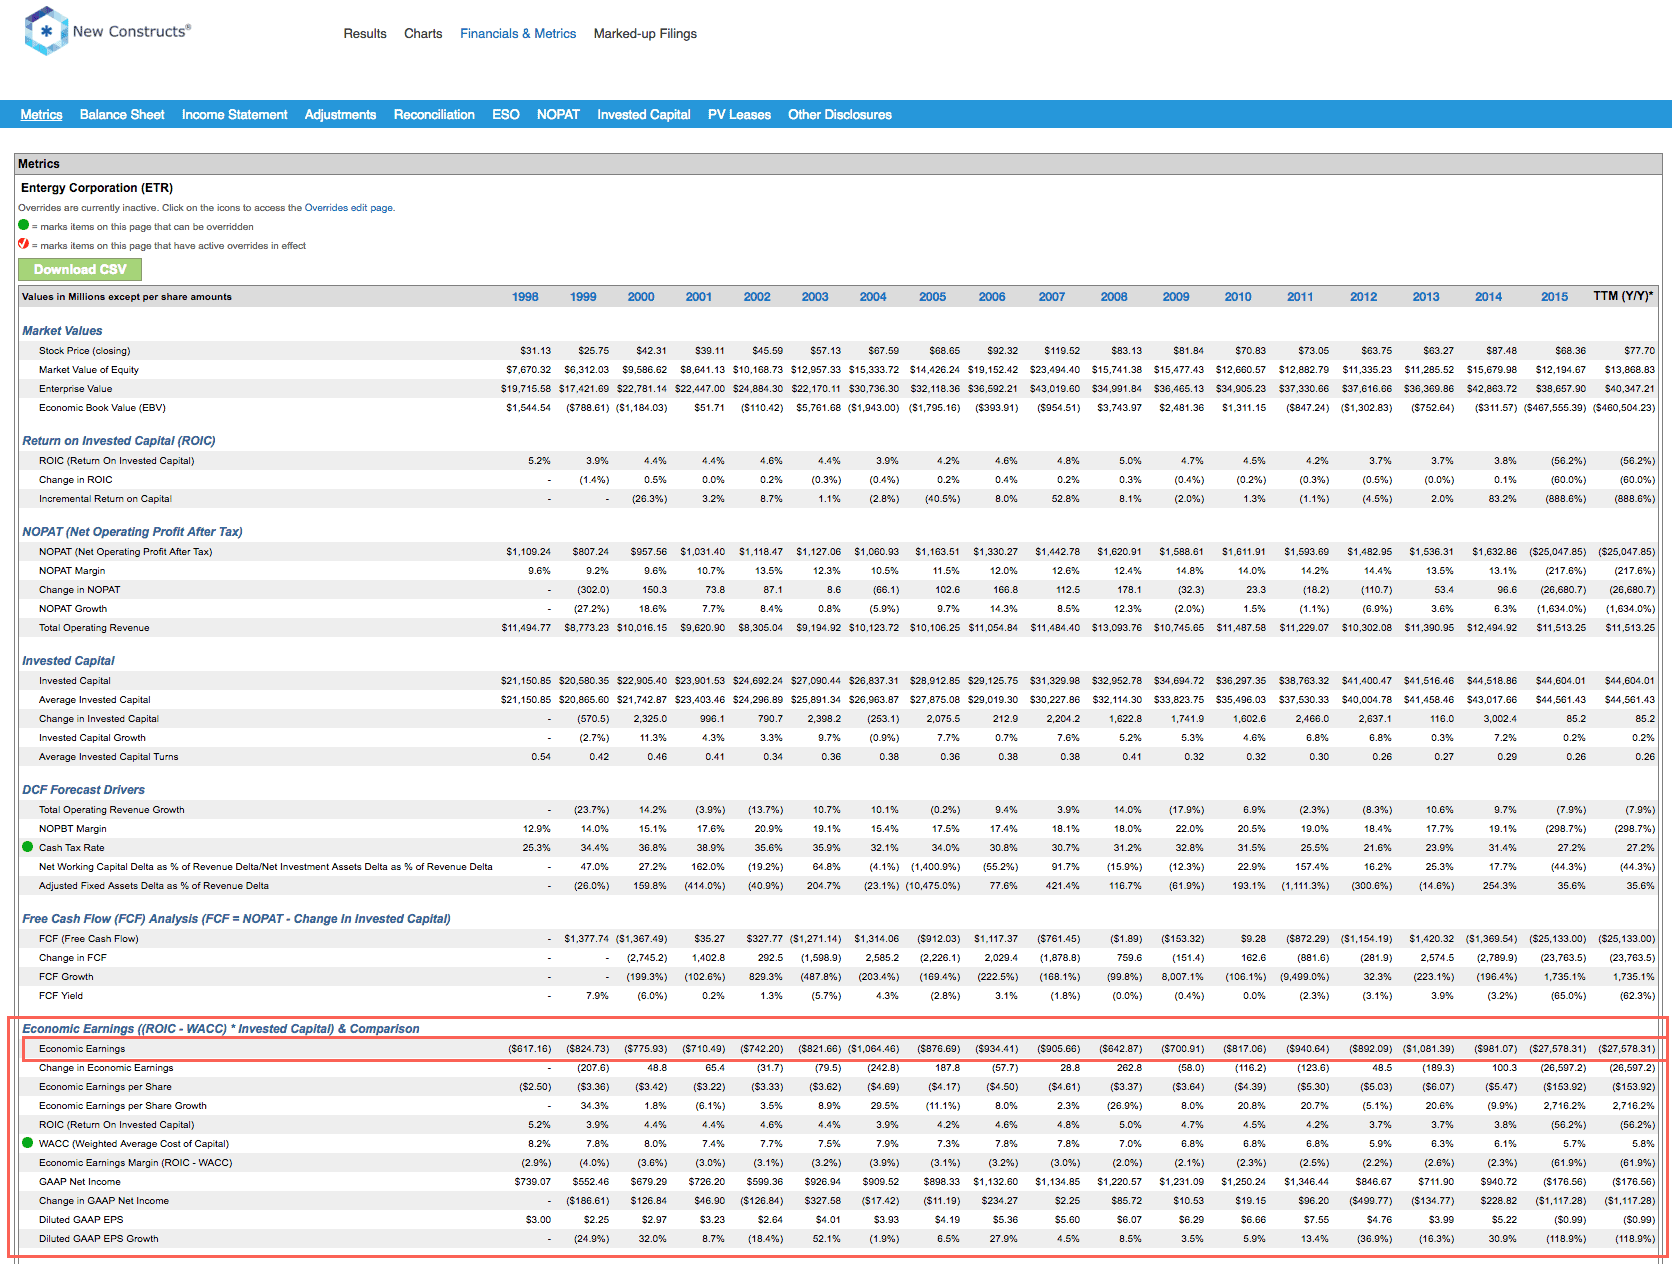1672x1264 pixels.
Task: Click the NOPBT Margin row label
Action: pyautogui.click(x=73, y=829)
